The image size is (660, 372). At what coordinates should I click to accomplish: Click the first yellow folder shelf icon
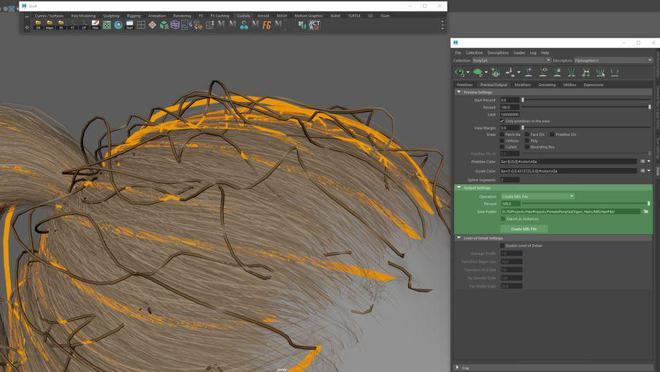tap(38, 25)
